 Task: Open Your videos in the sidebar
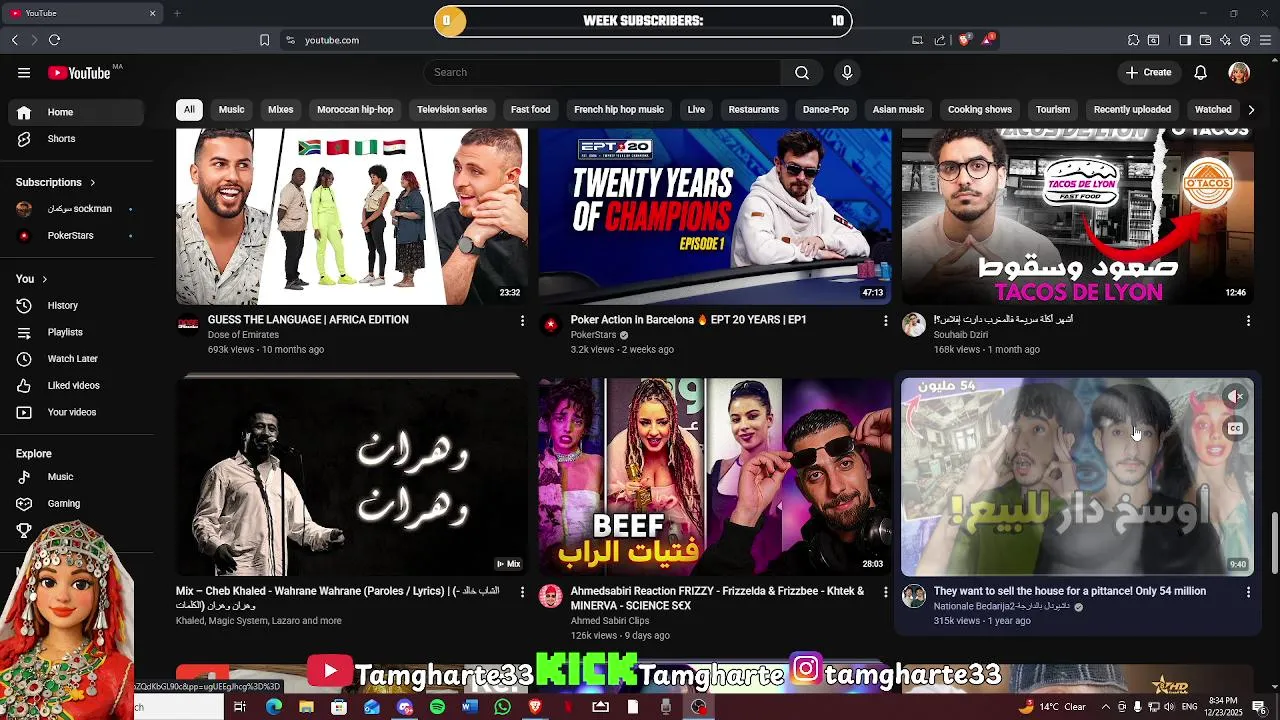click(77, 412)
